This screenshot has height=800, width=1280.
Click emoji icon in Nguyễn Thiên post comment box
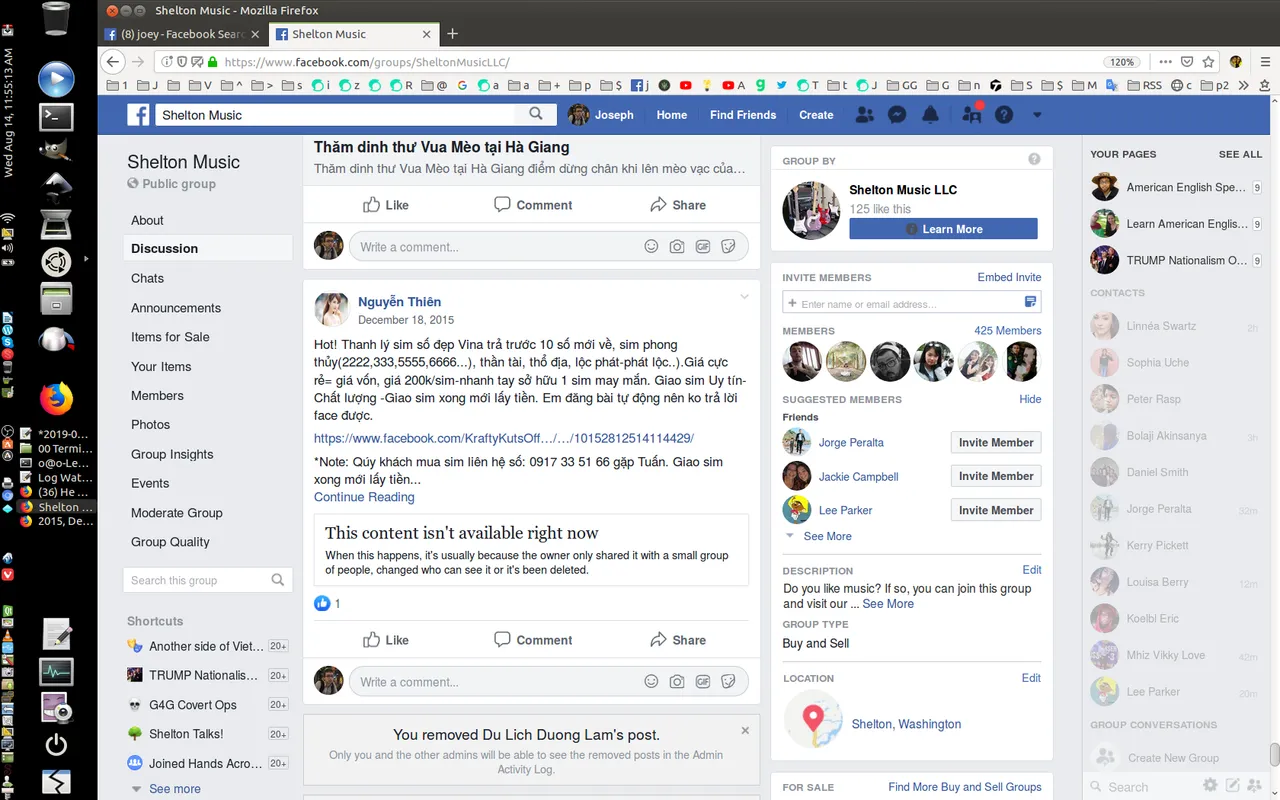click(651, 682)
